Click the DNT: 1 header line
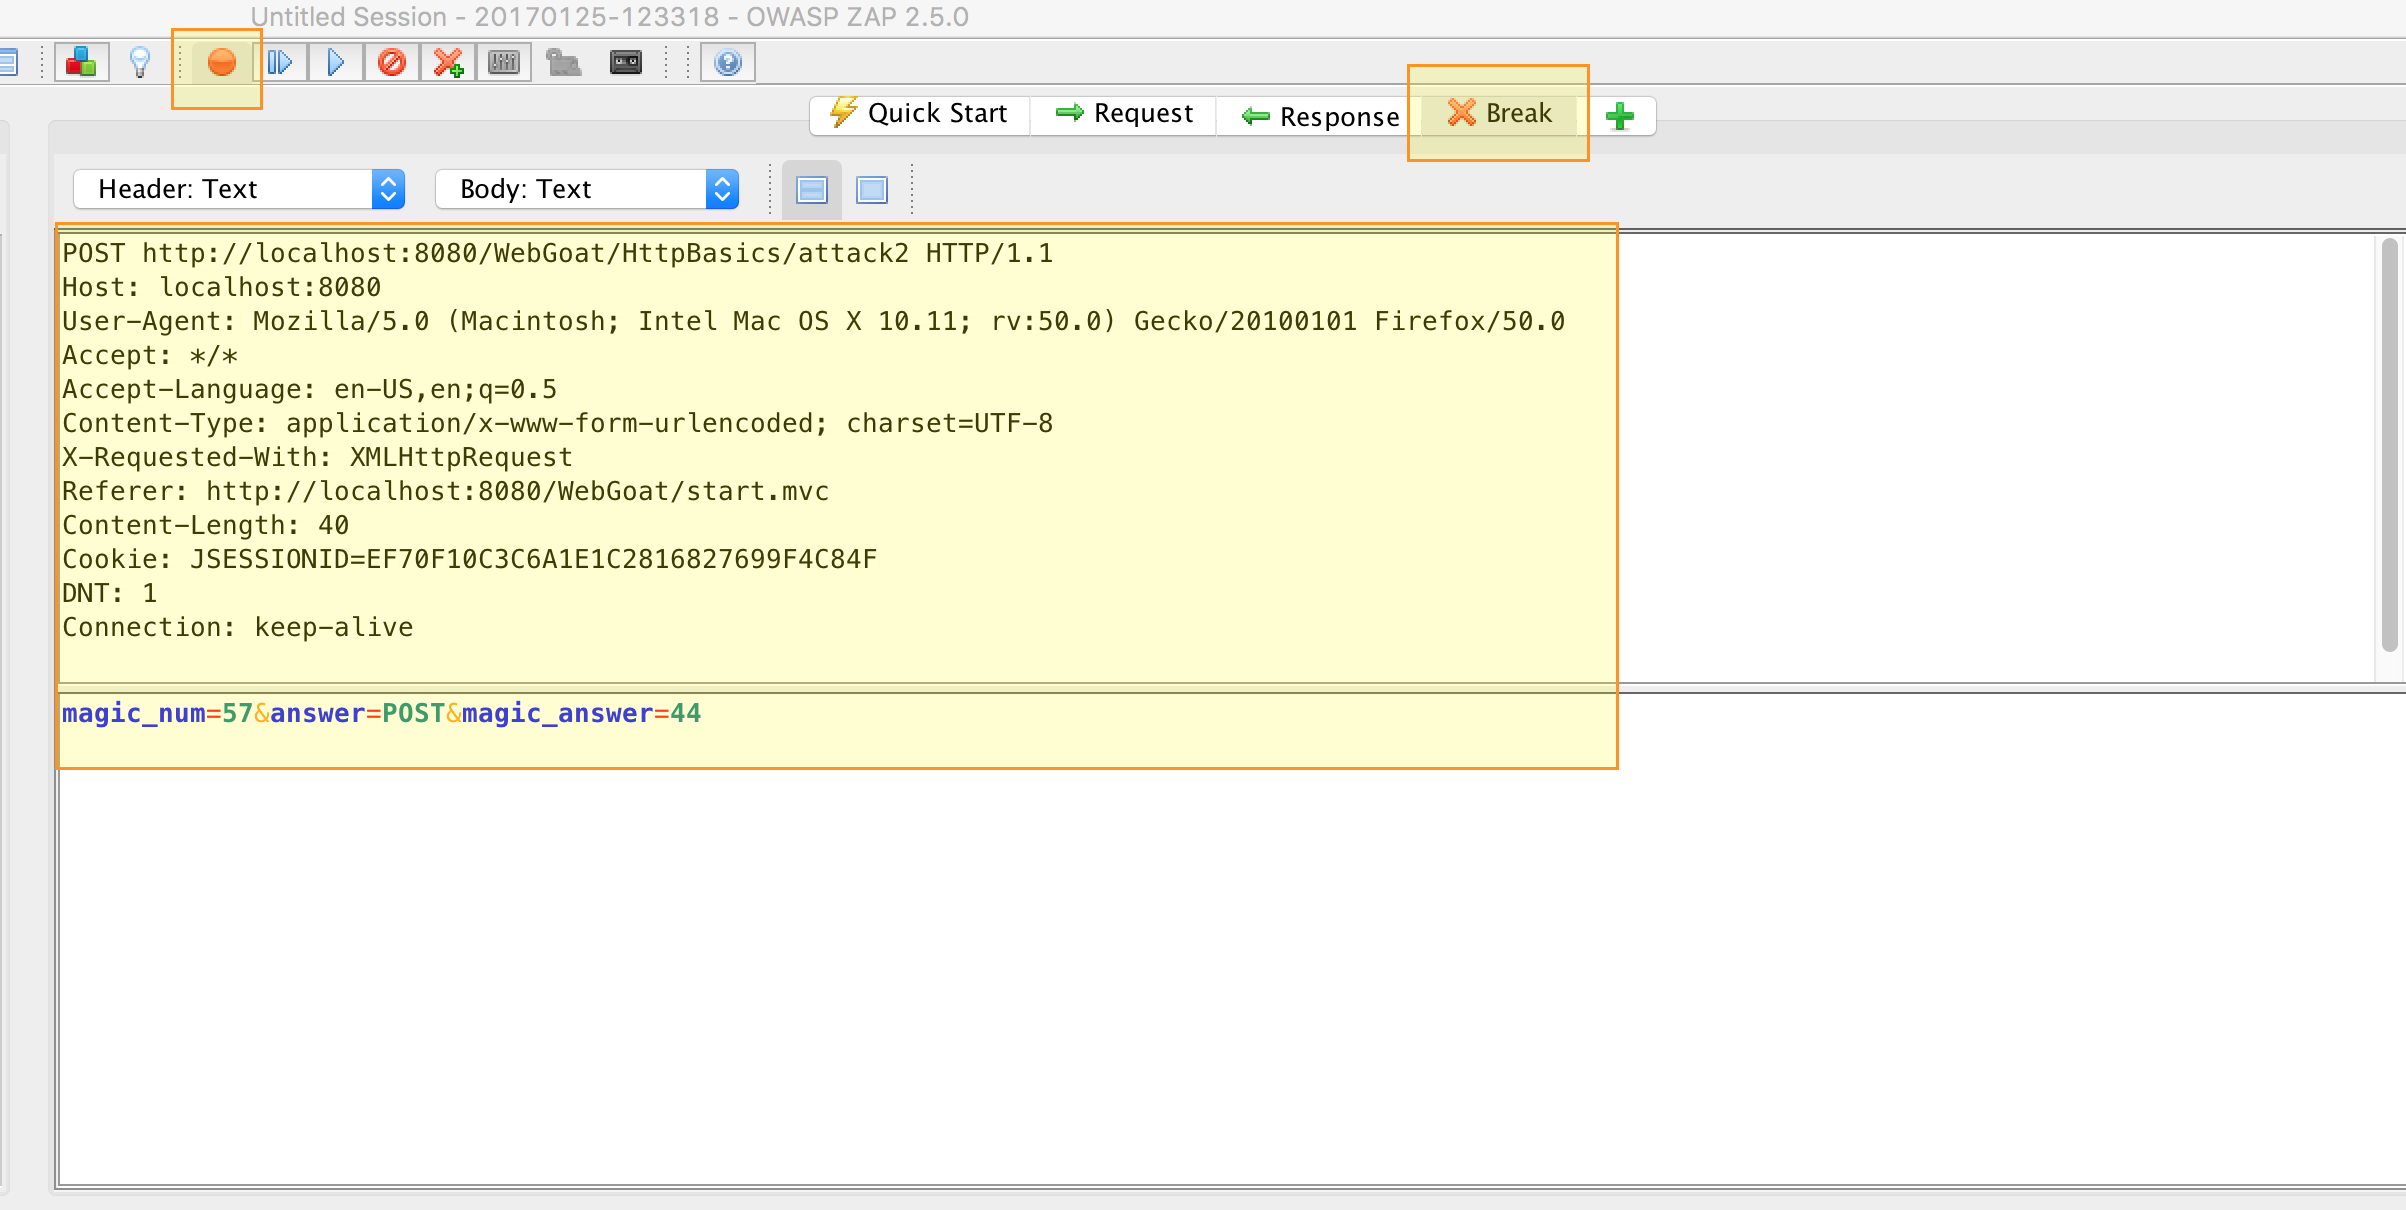Screen dimensions: 2406x1210 pos(109,593)
